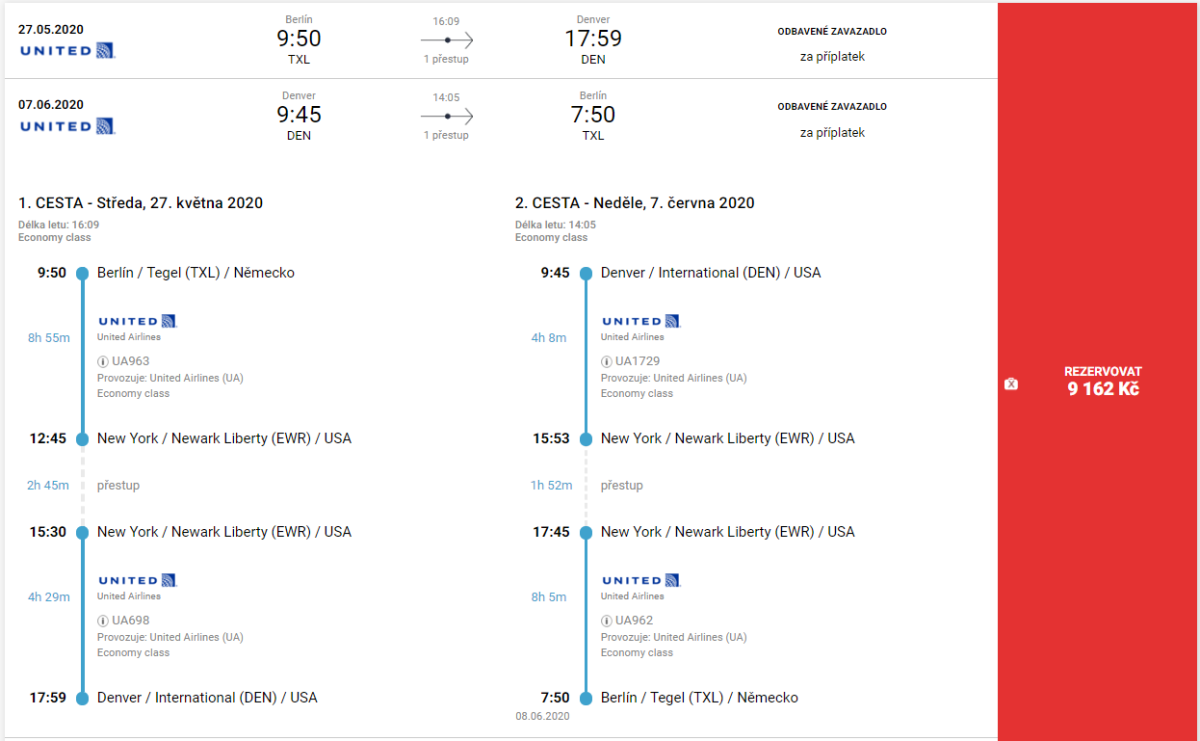Open info icon for flight UA698
This screenshot has width=1200, height=741.
[102, 620]
